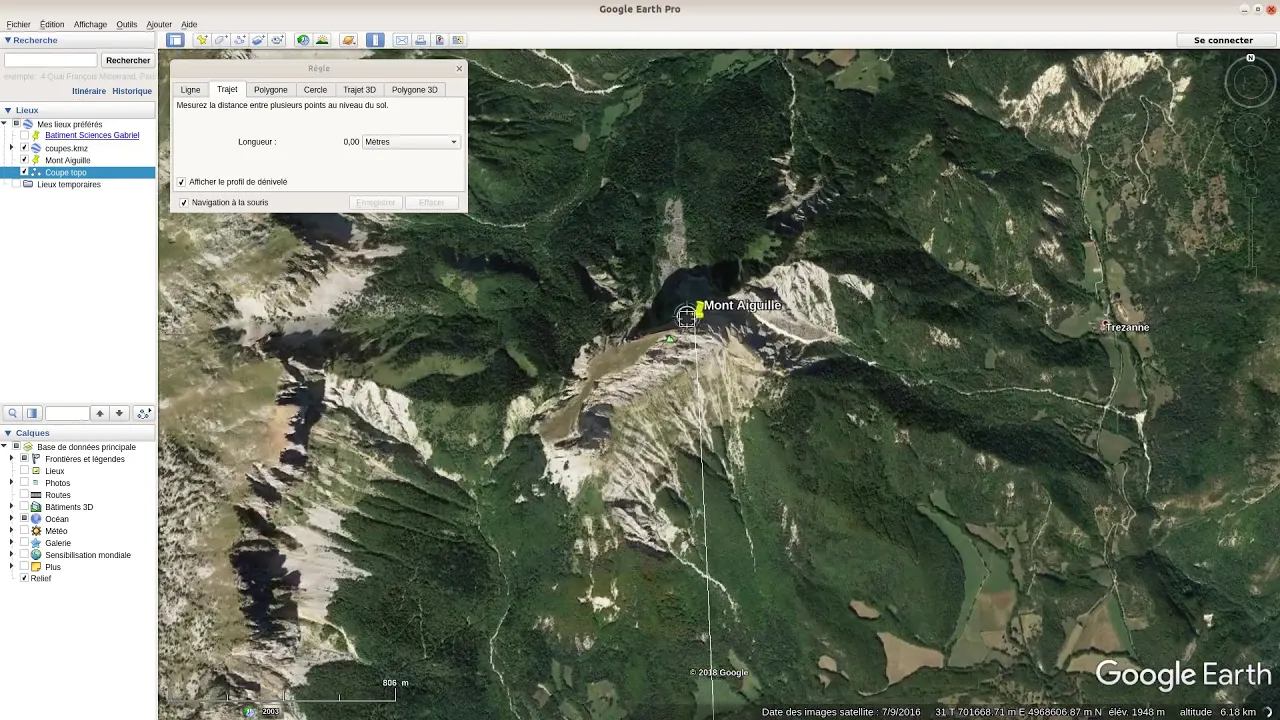Open the Mètres unit dropdown
The width and height of the screenshot is (1280, 720).
click(410, 142)
